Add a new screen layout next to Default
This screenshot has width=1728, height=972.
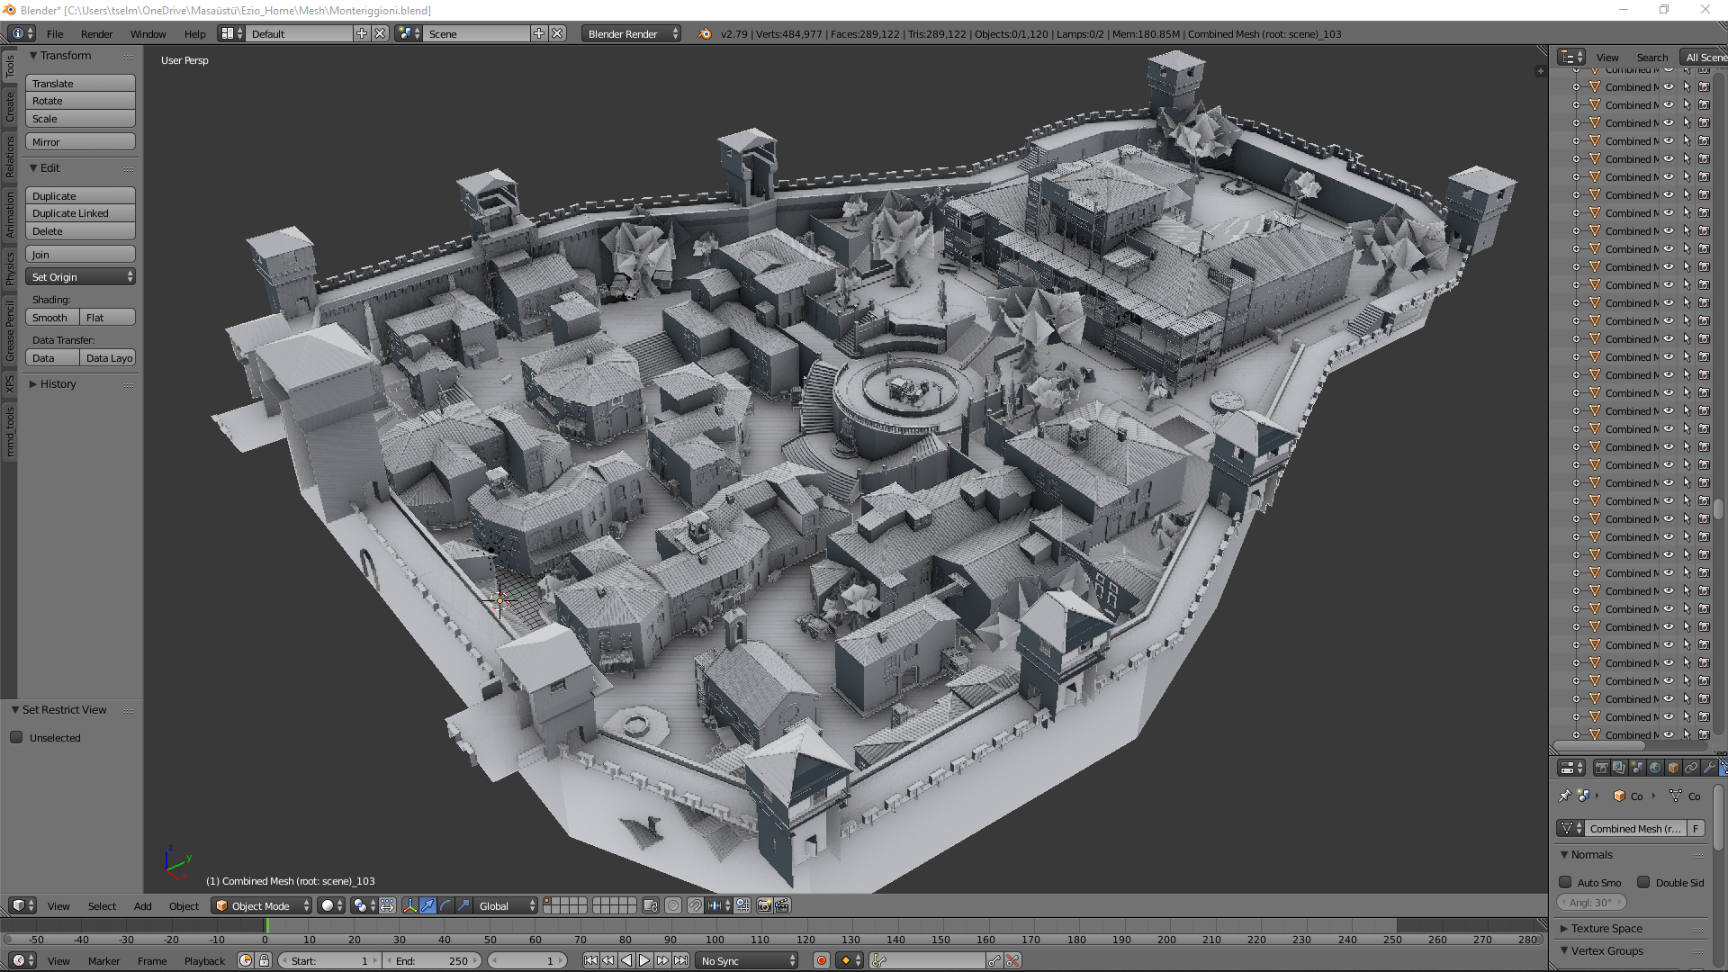coord(361,33)
